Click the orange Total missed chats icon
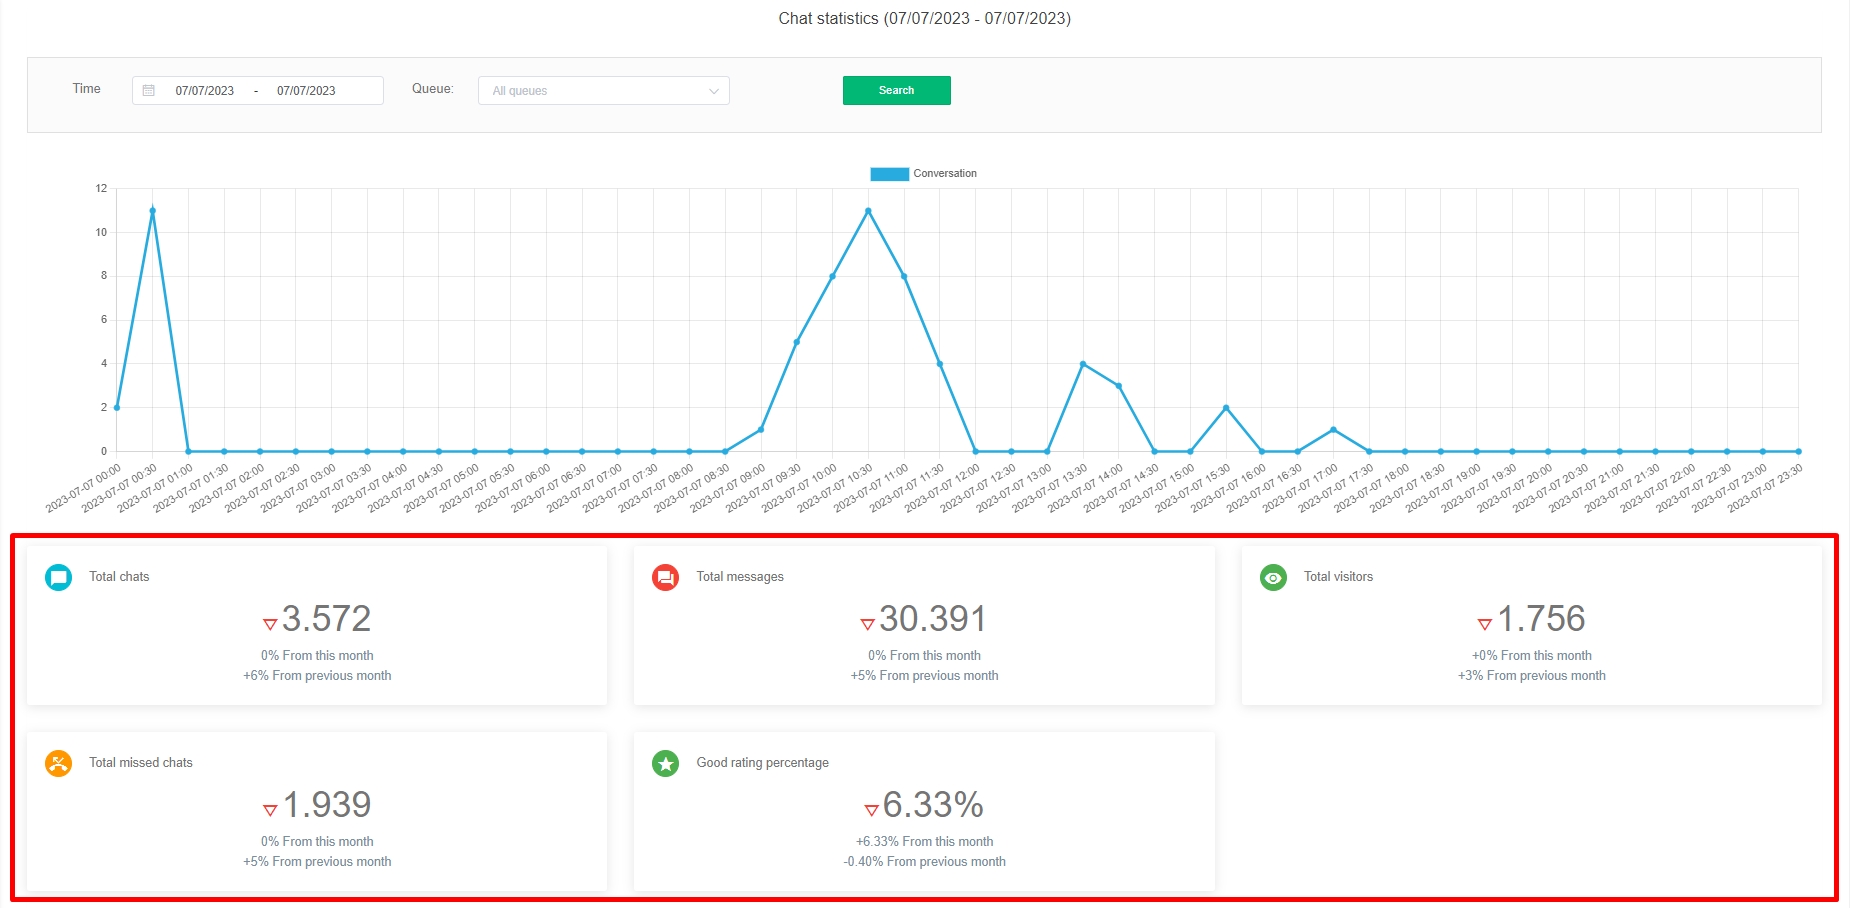 (59, 764)
